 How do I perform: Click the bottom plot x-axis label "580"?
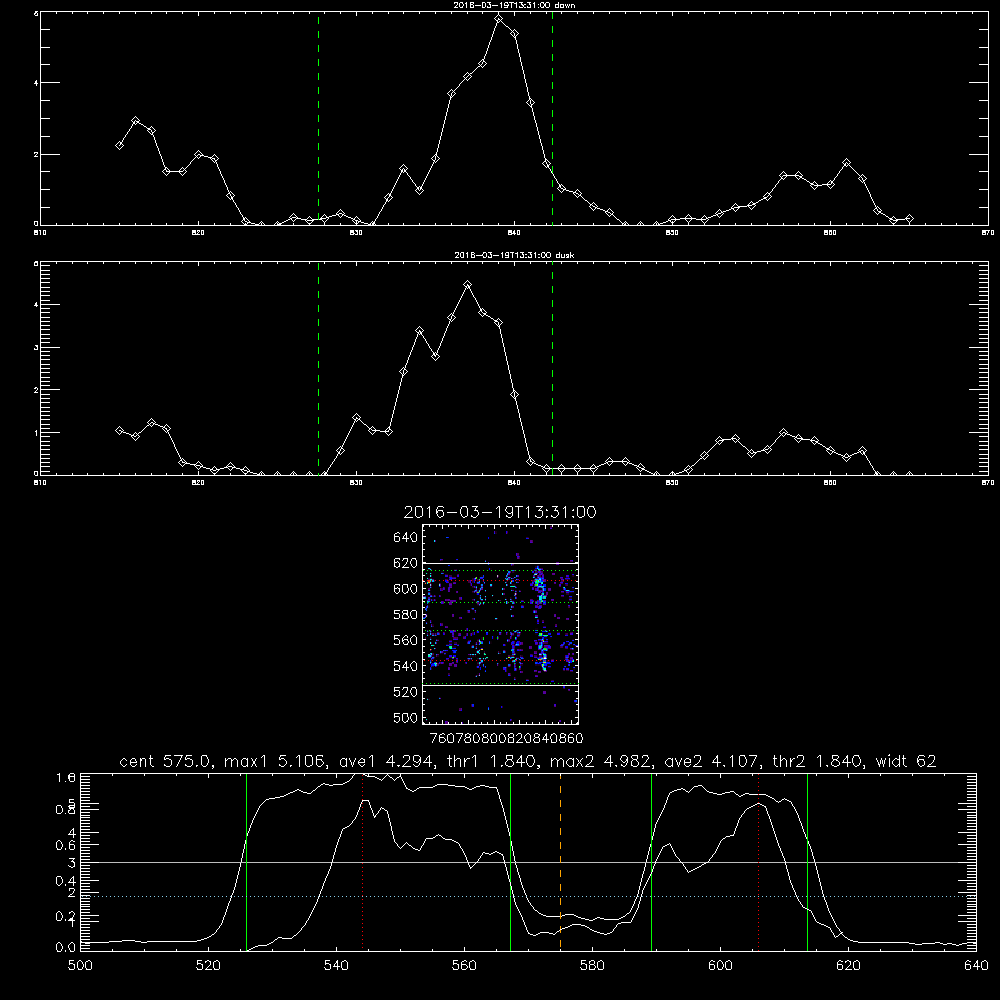pyautogui.click(x=592, y=966)
